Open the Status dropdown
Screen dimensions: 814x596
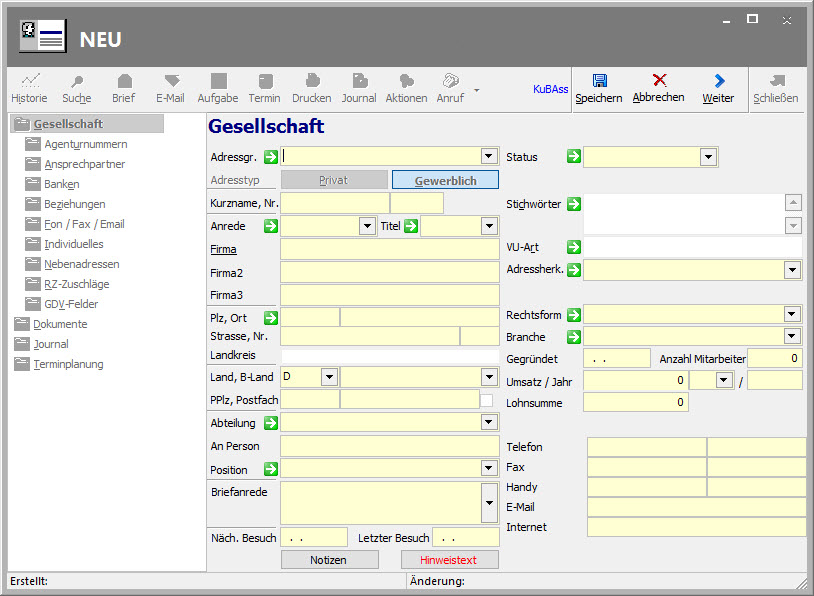709,157
